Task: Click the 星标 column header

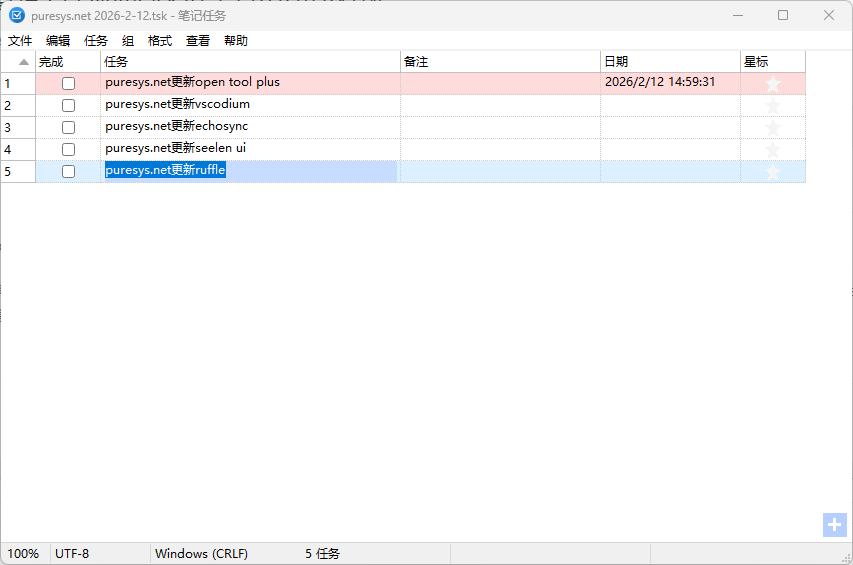Action: pyautogui.click(x=772, y=62)
